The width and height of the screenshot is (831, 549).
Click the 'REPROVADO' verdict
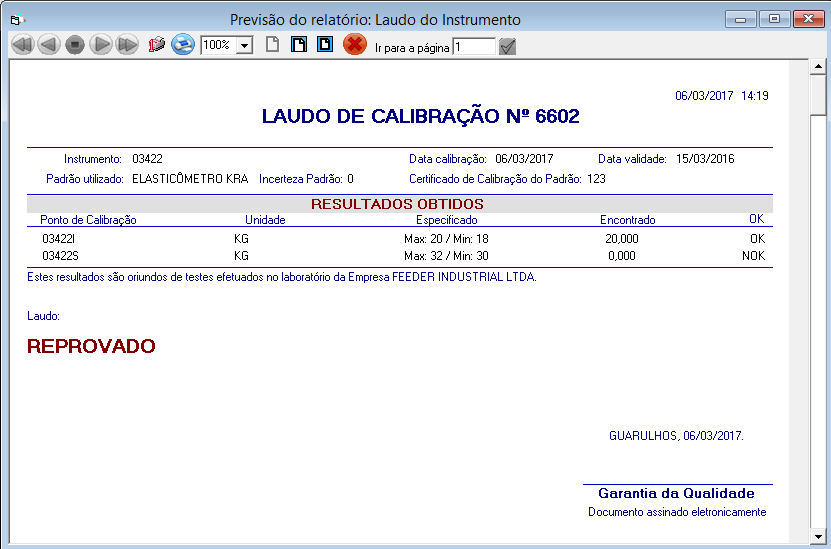point(91,346)
